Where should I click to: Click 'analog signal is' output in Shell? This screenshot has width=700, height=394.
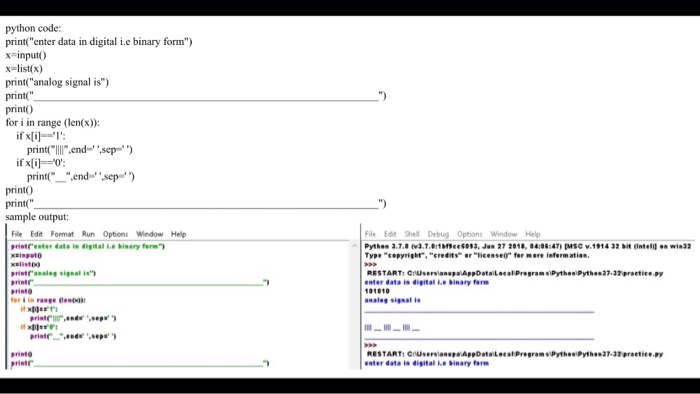coord(392,300)
